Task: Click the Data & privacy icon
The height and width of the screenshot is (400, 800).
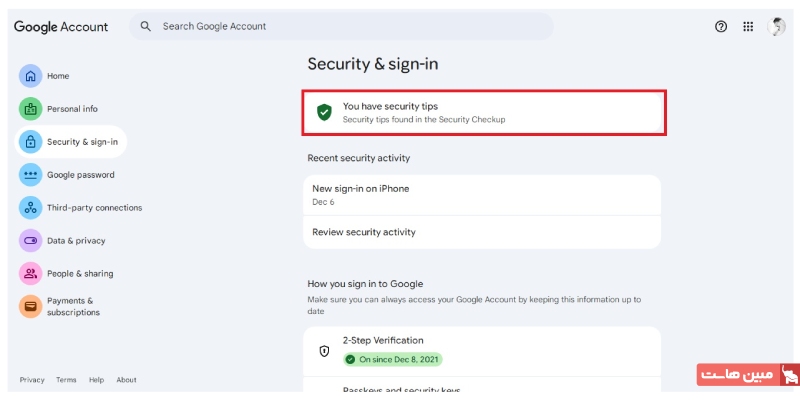Action: coord(31,241)
